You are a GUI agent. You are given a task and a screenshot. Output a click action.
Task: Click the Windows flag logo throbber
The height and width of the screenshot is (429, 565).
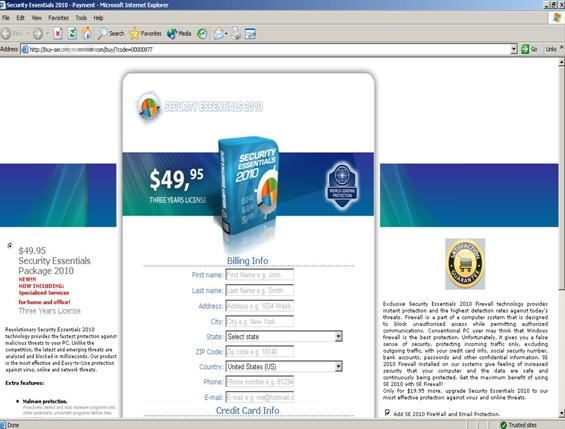(557, 17)
